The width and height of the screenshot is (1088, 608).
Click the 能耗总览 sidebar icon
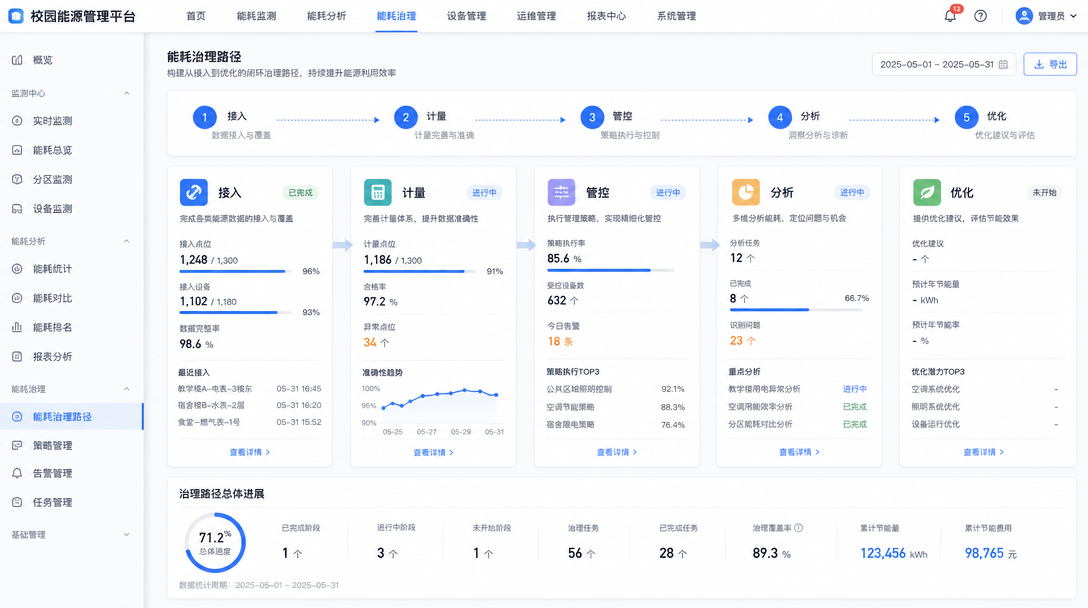click(17, 150)
